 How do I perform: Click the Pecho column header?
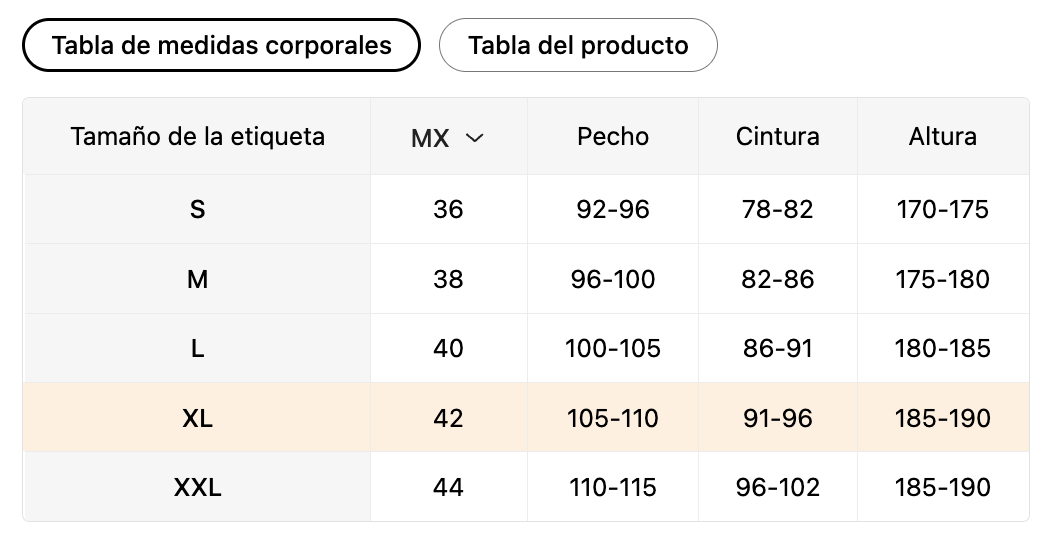click(x=613, y=136)
